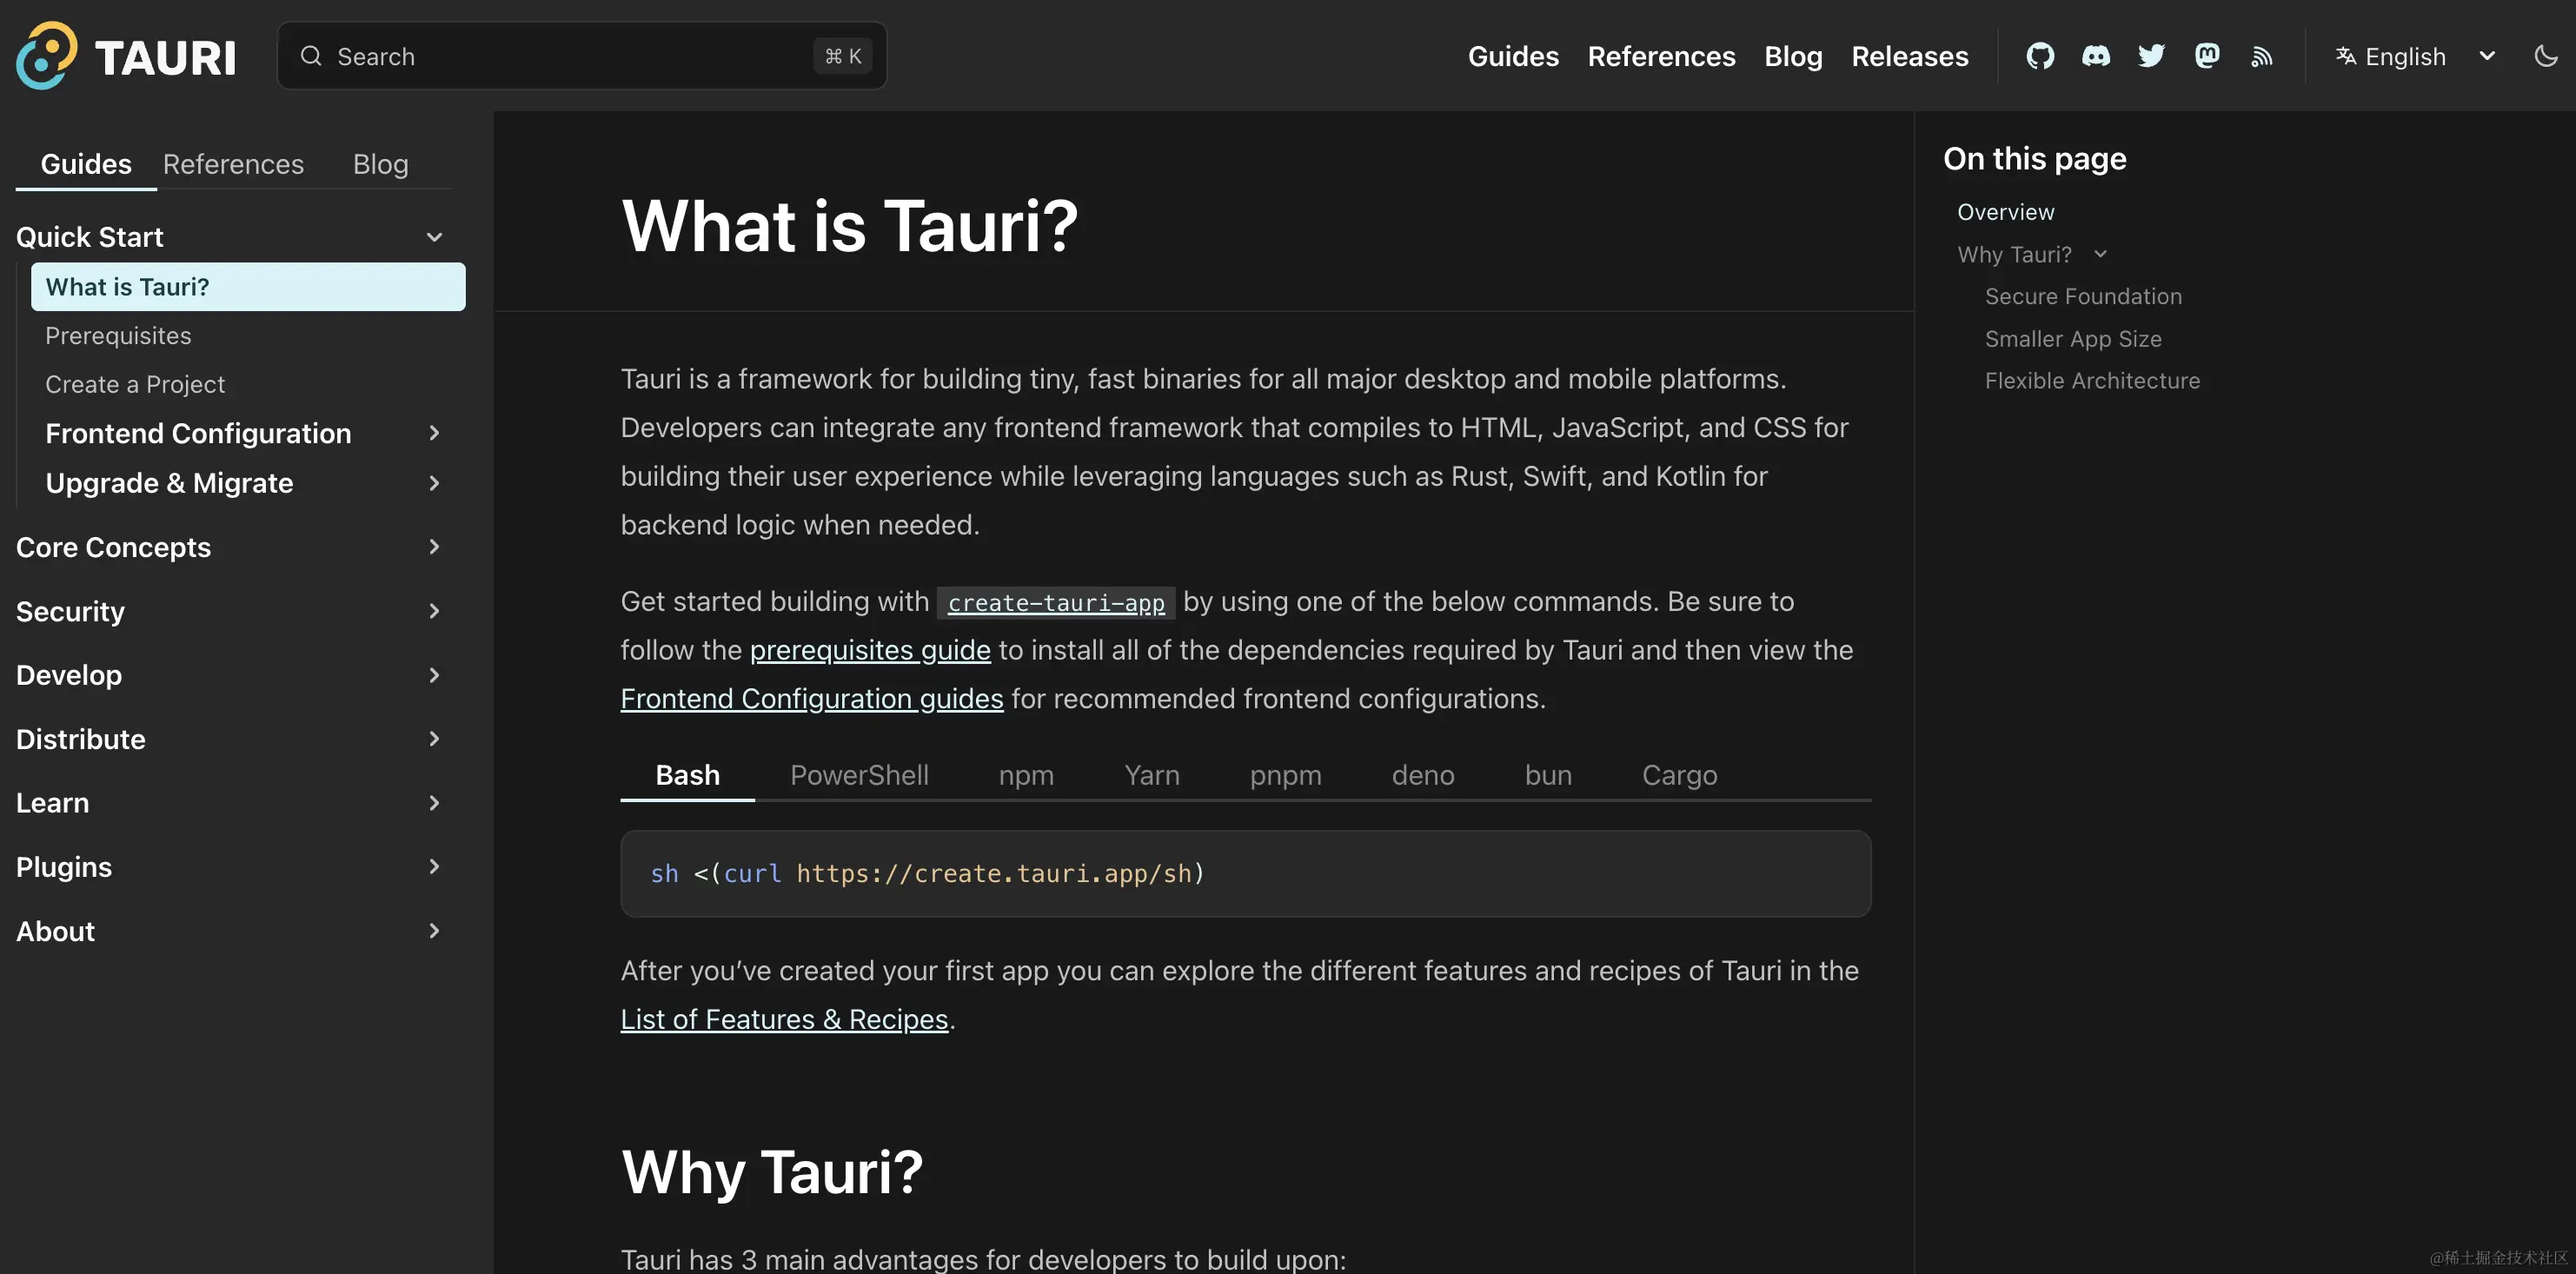The height and width of the screenshot is (1274, 2576).
Task: Toggle dark mode with the moon icon
Action: coord(2544,56)
